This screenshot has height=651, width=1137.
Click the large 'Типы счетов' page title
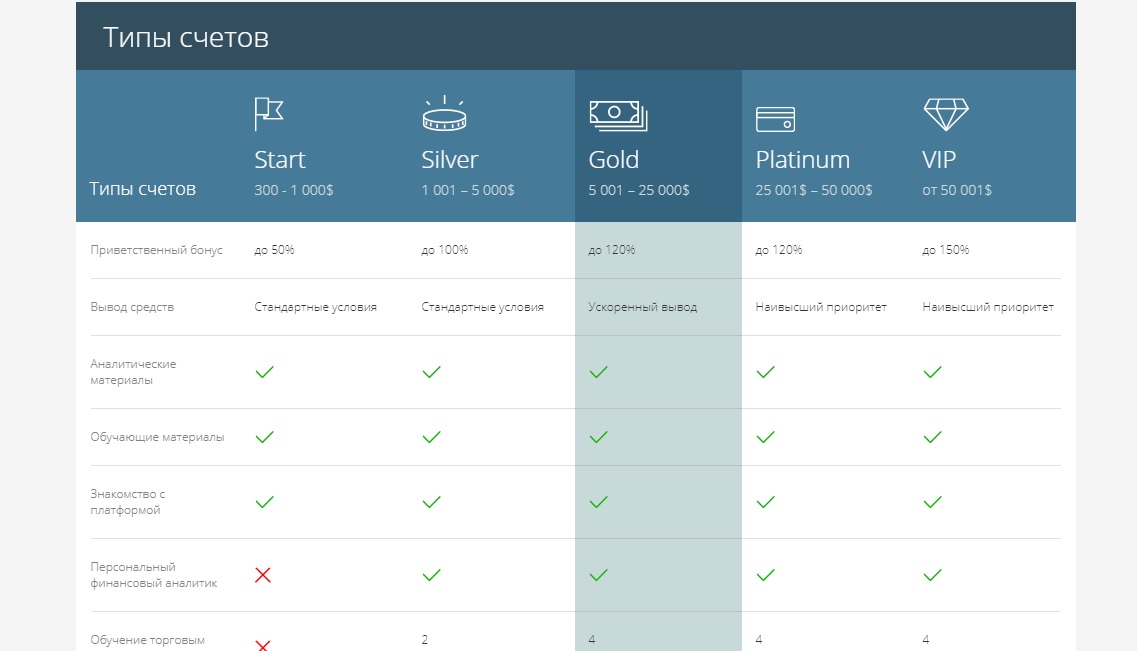tap(186, 37)
